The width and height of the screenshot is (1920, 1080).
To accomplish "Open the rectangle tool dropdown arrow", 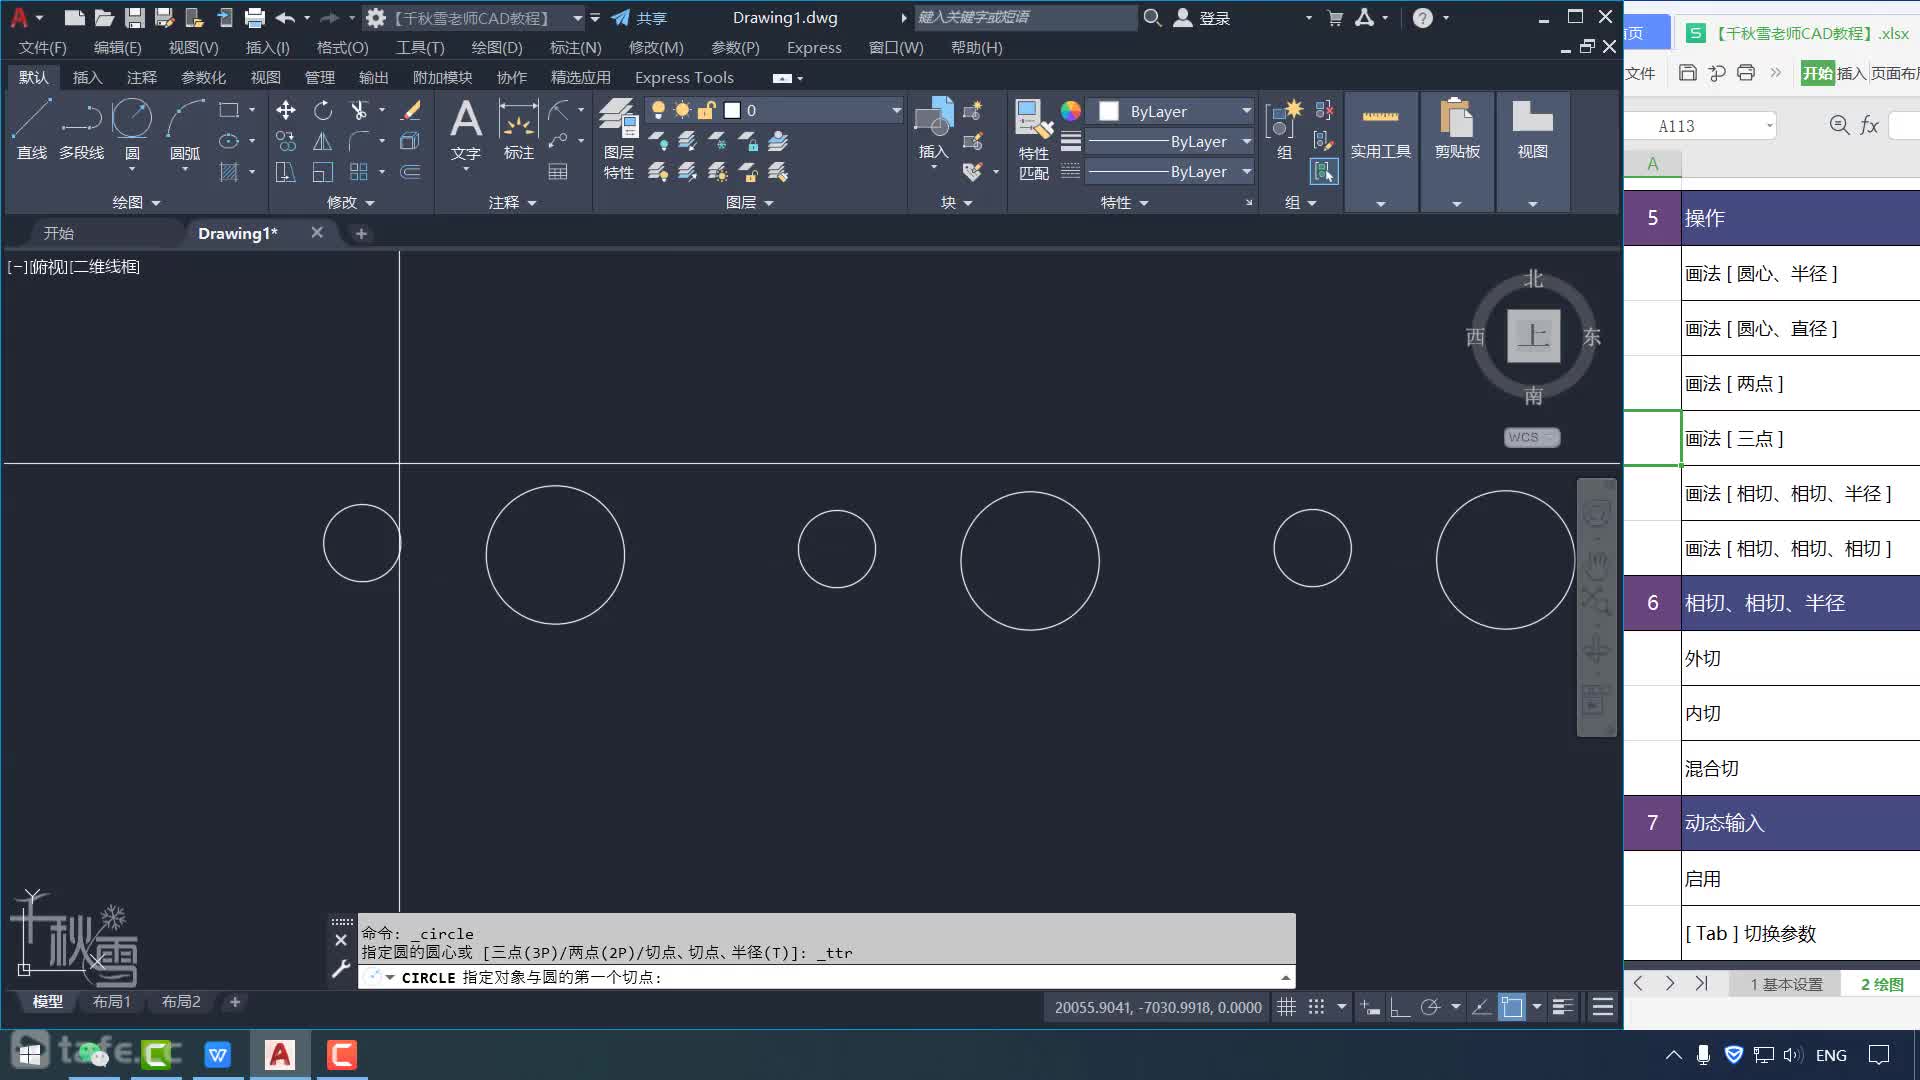I will (252, 110).
